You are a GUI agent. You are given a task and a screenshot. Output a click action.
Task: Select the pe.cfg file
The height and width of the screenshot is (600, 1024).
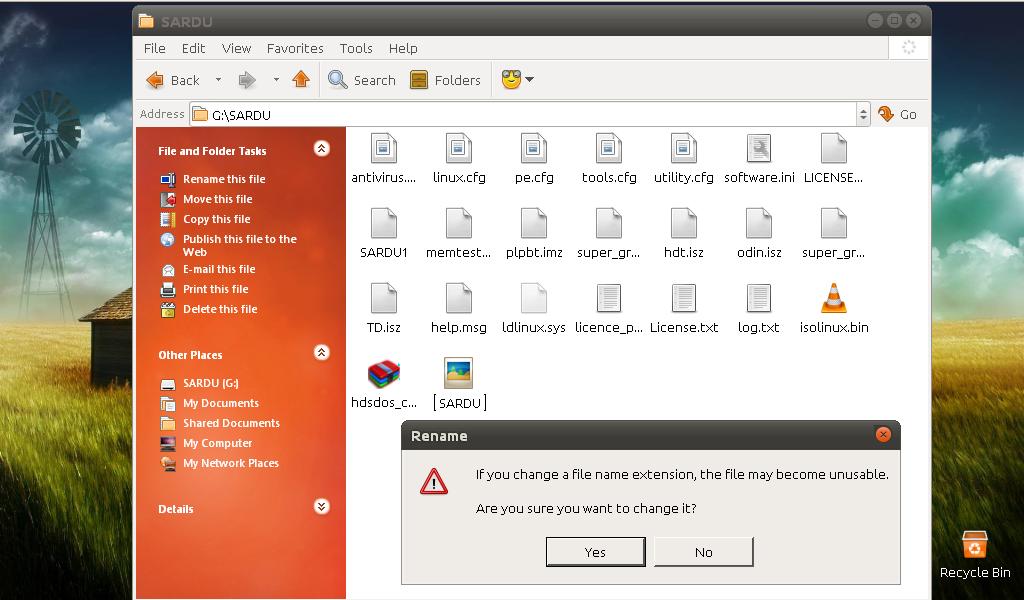(534, 159)
